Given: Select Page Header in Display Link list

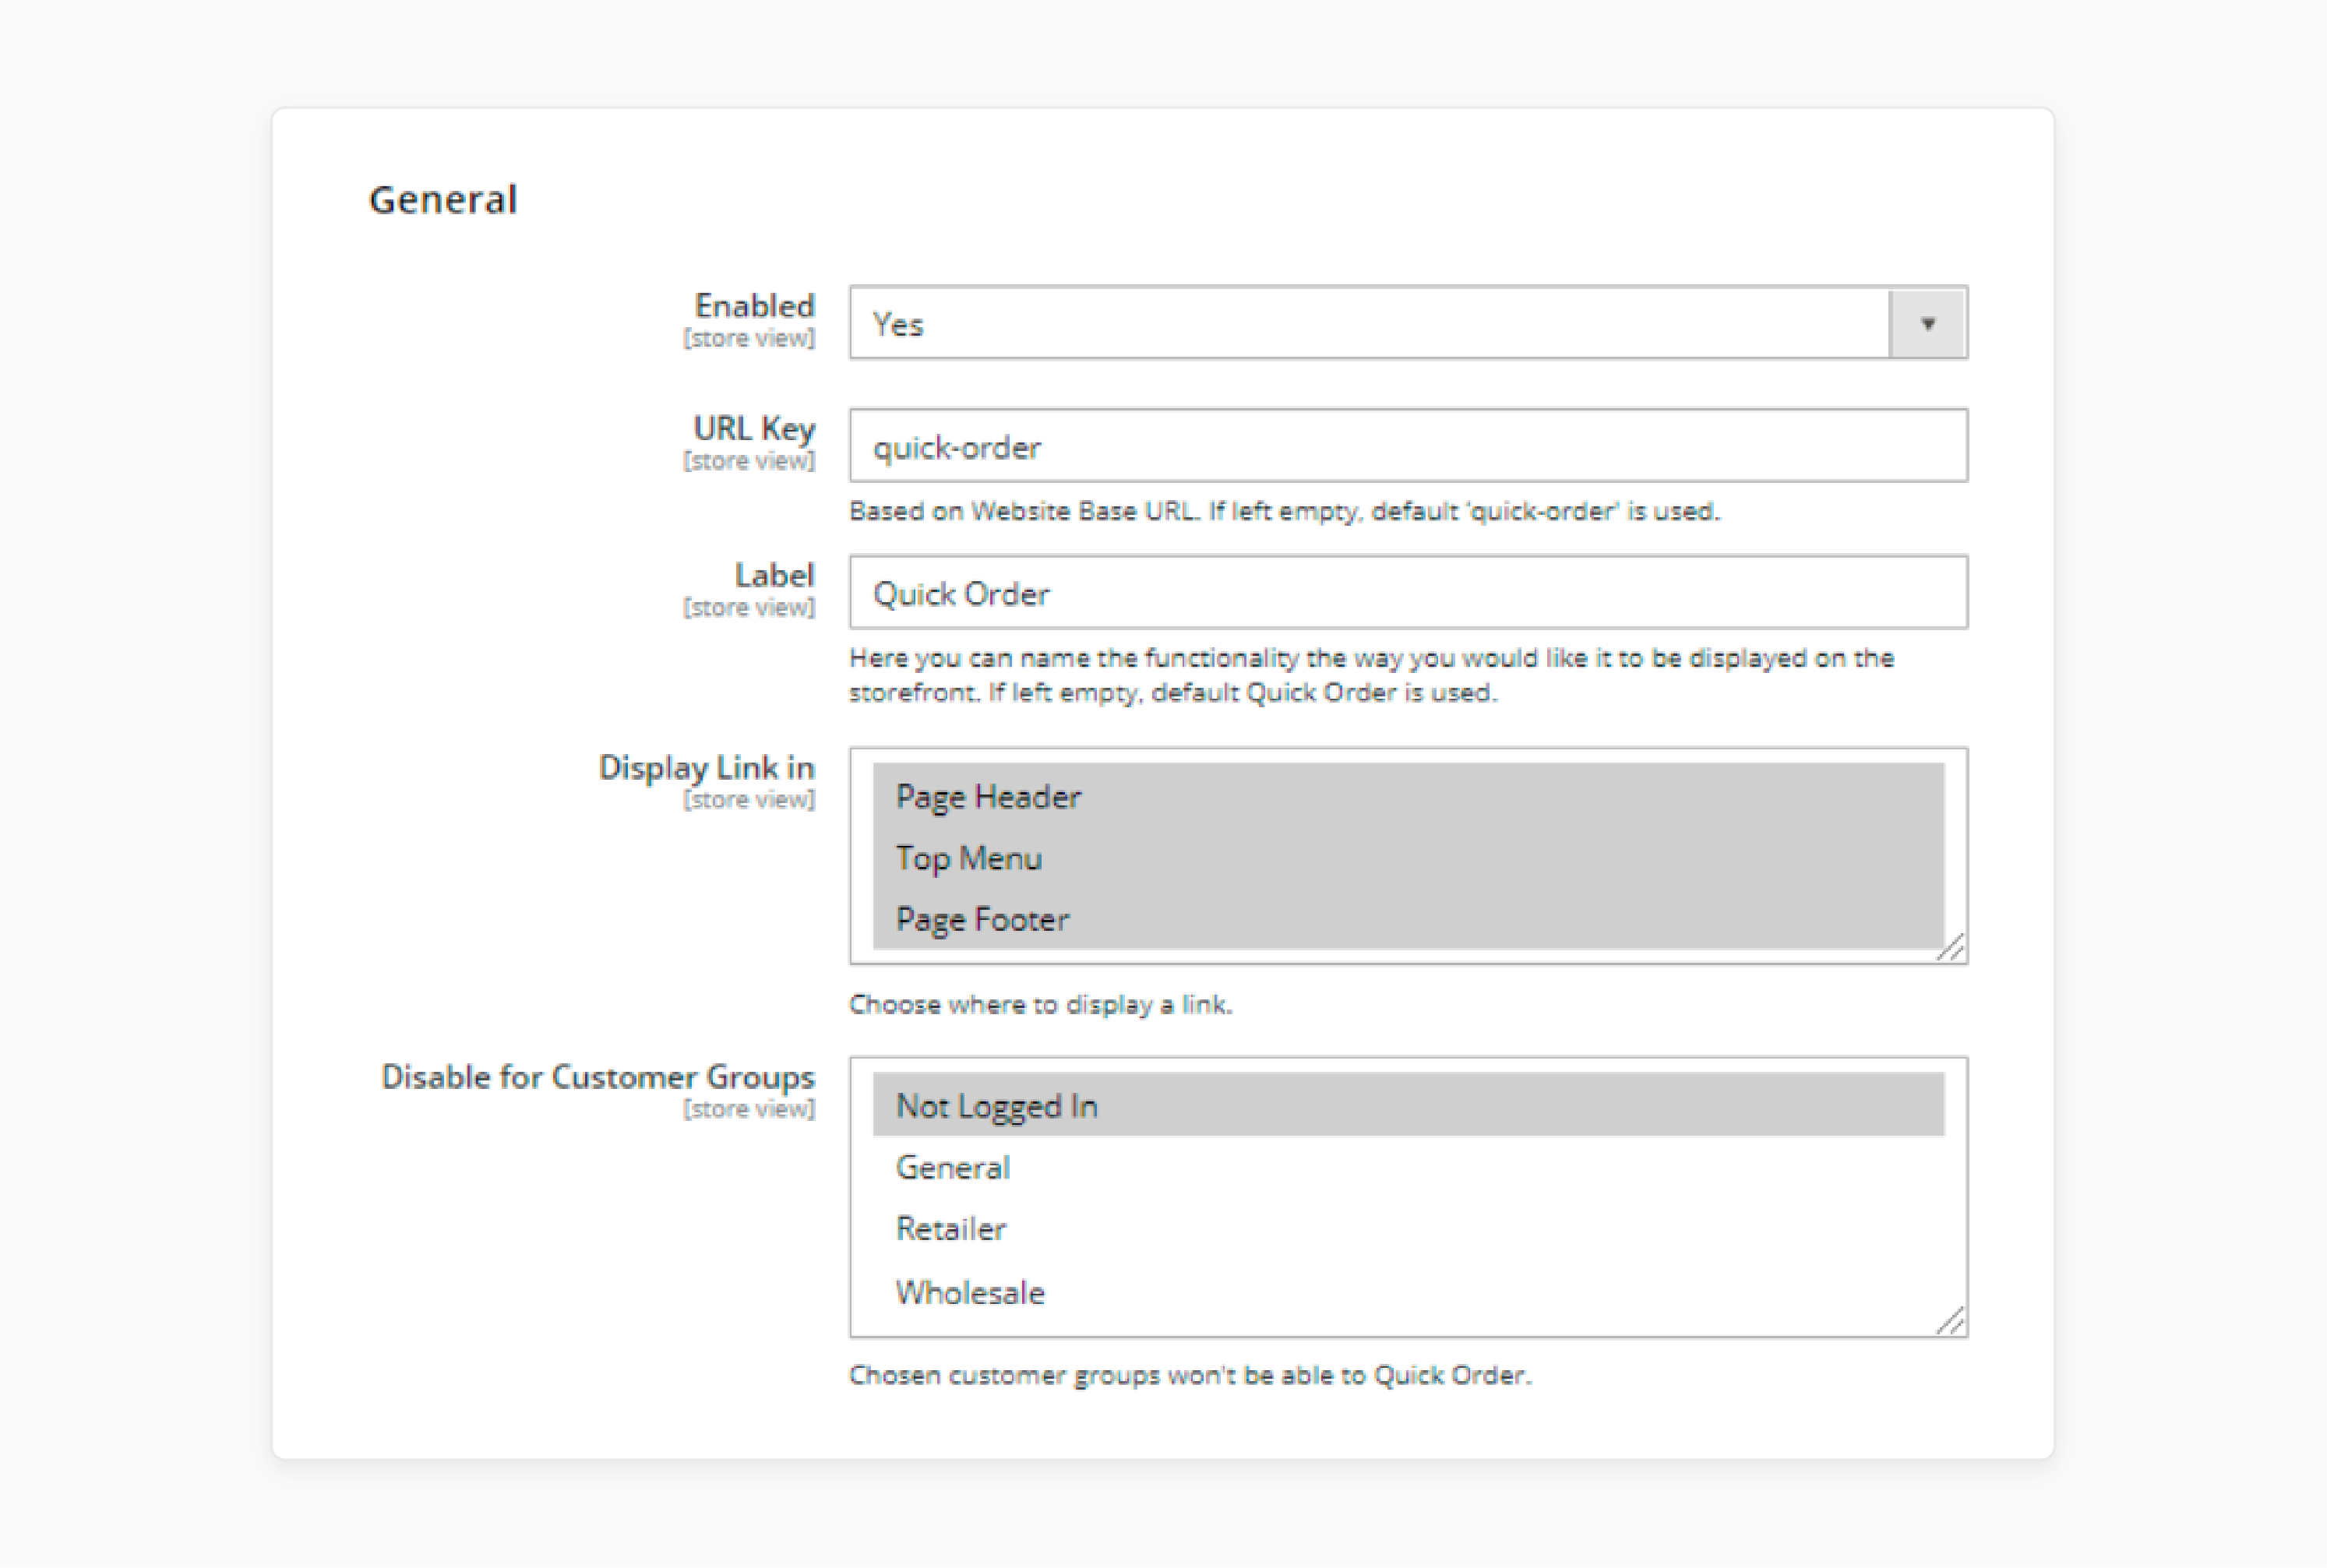Looking at the screenshot, I should click(x=1408, y=796).
